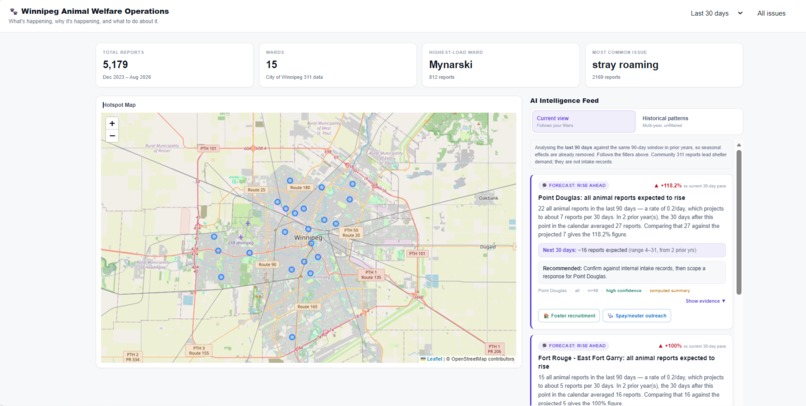The height and width of the screenshot is (406, 806).
Task: Open the All issues filter dropdown
Action: pyautogui.click(x=771, y=13)
